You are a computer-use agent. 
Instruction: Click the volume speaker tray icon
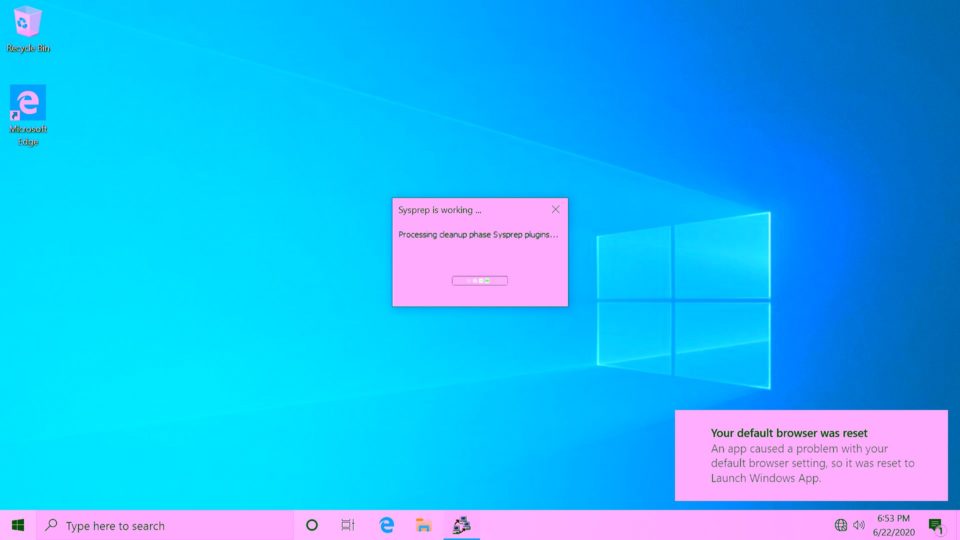click(x=859, y=525)
